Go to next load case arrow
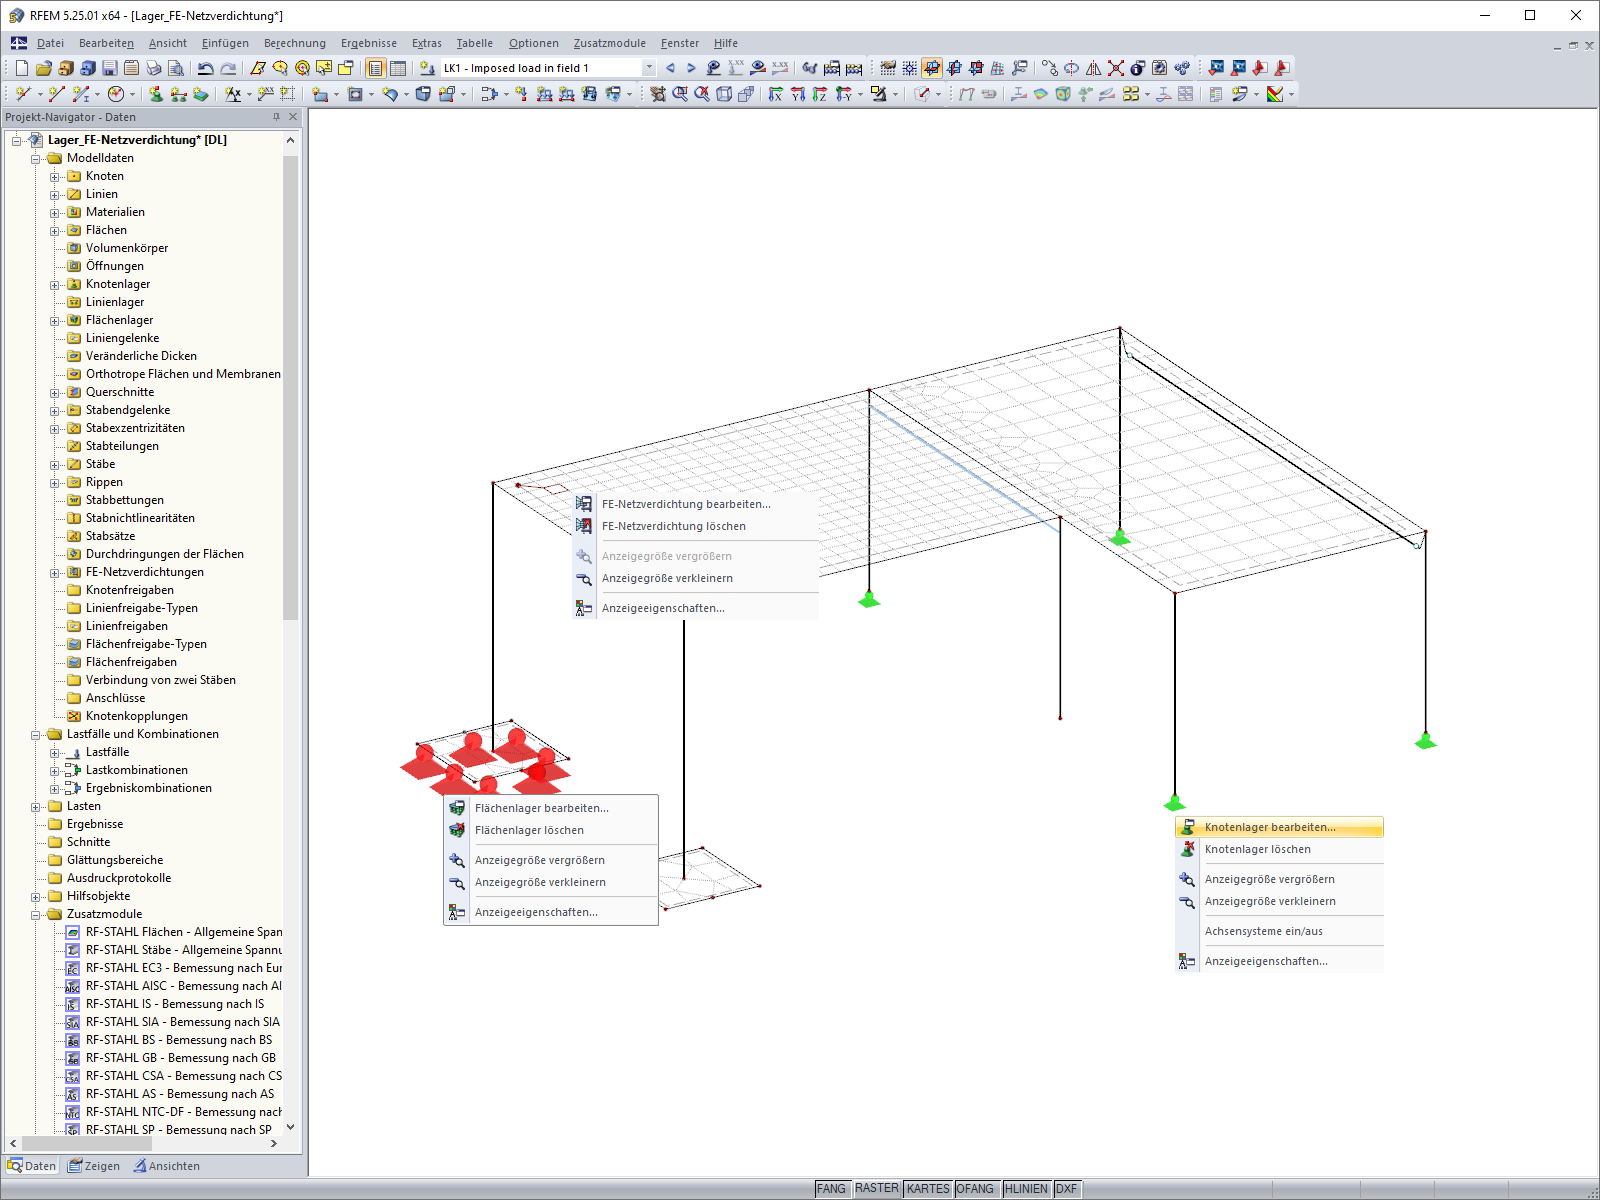This screenshot has width=1600, height=1200. (x=691, y=68)
